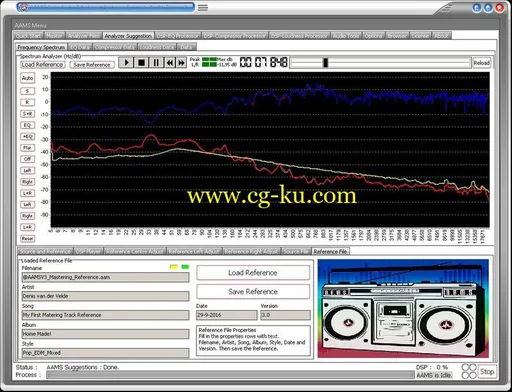Open the Reference Centre Adjust tab
The width and height of the screenshot is (512, 392).
point(135,251)
